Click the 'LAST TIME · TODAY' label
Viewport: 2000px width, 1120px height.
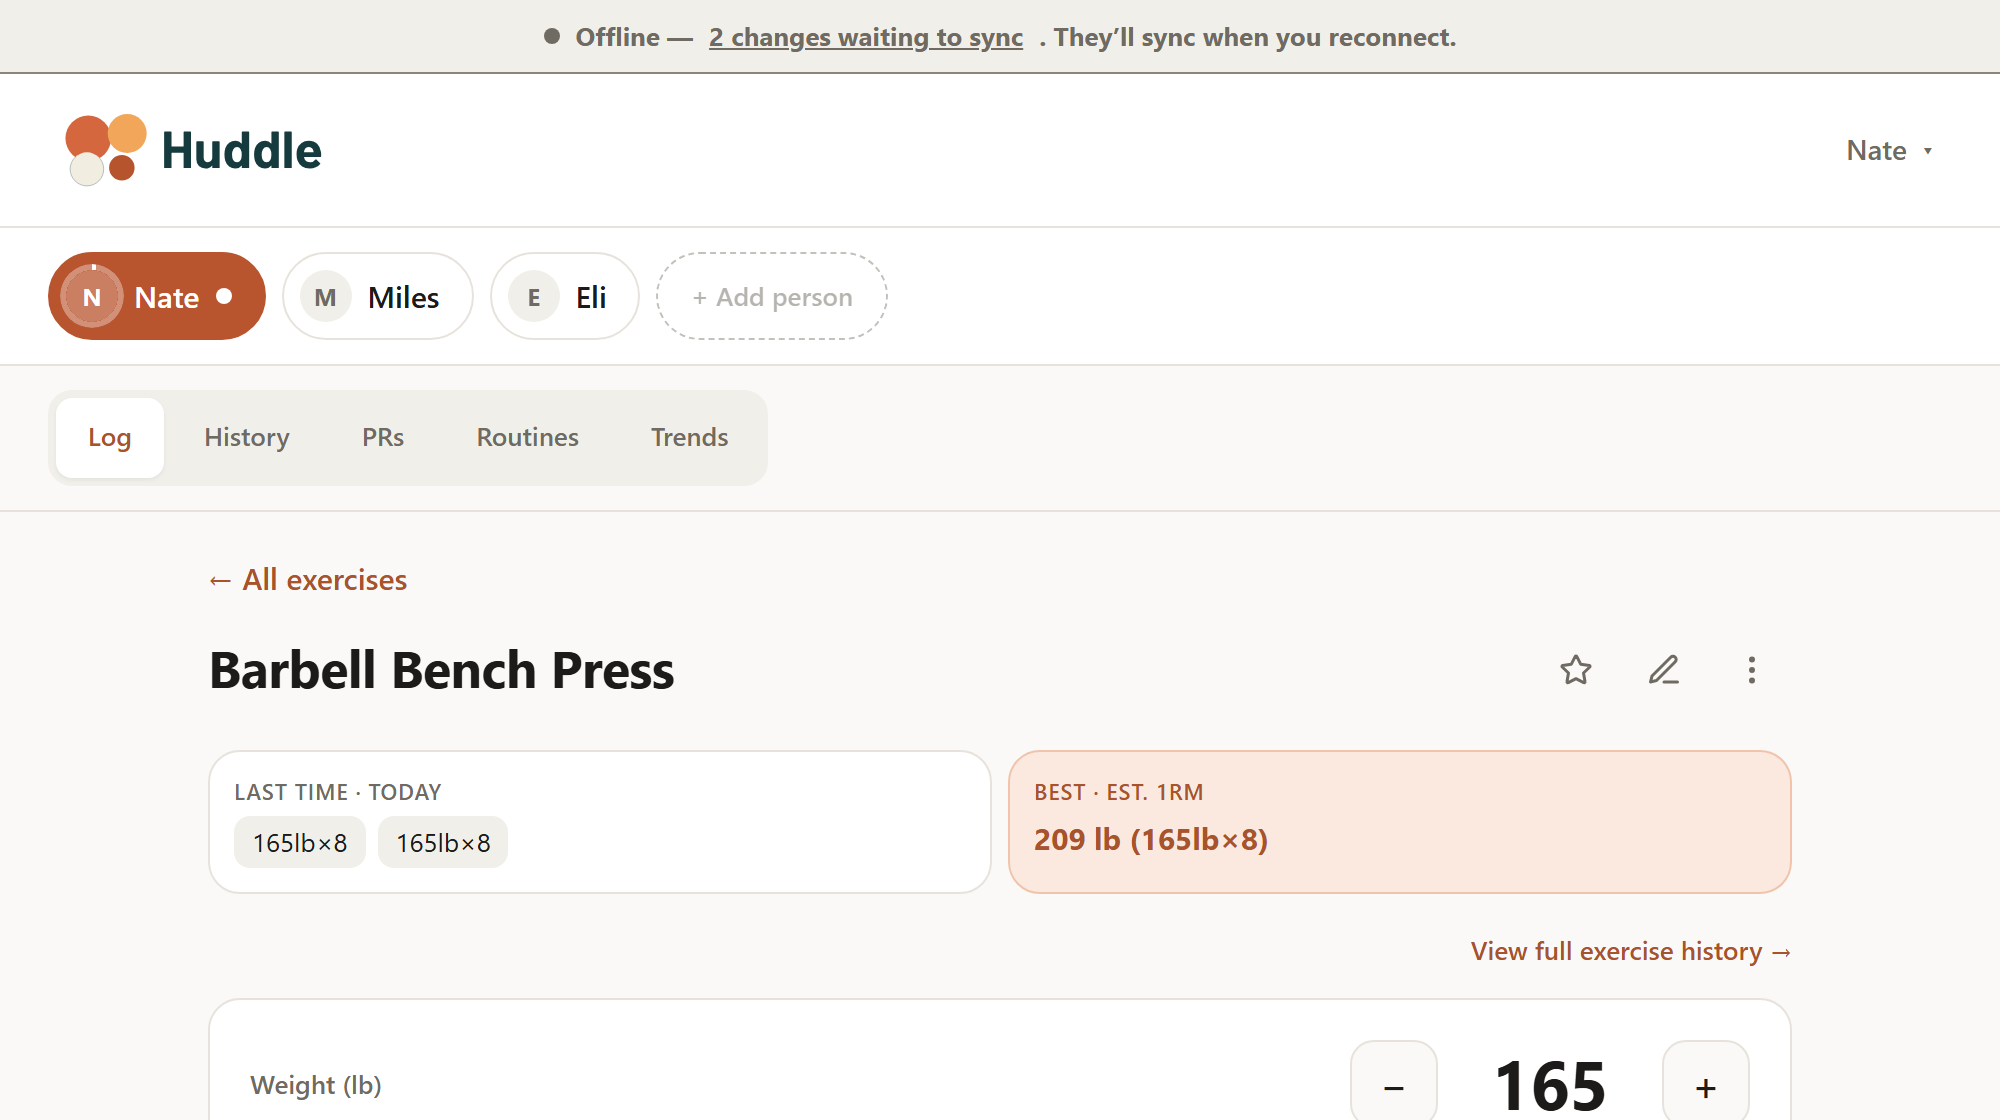point(338,792)
